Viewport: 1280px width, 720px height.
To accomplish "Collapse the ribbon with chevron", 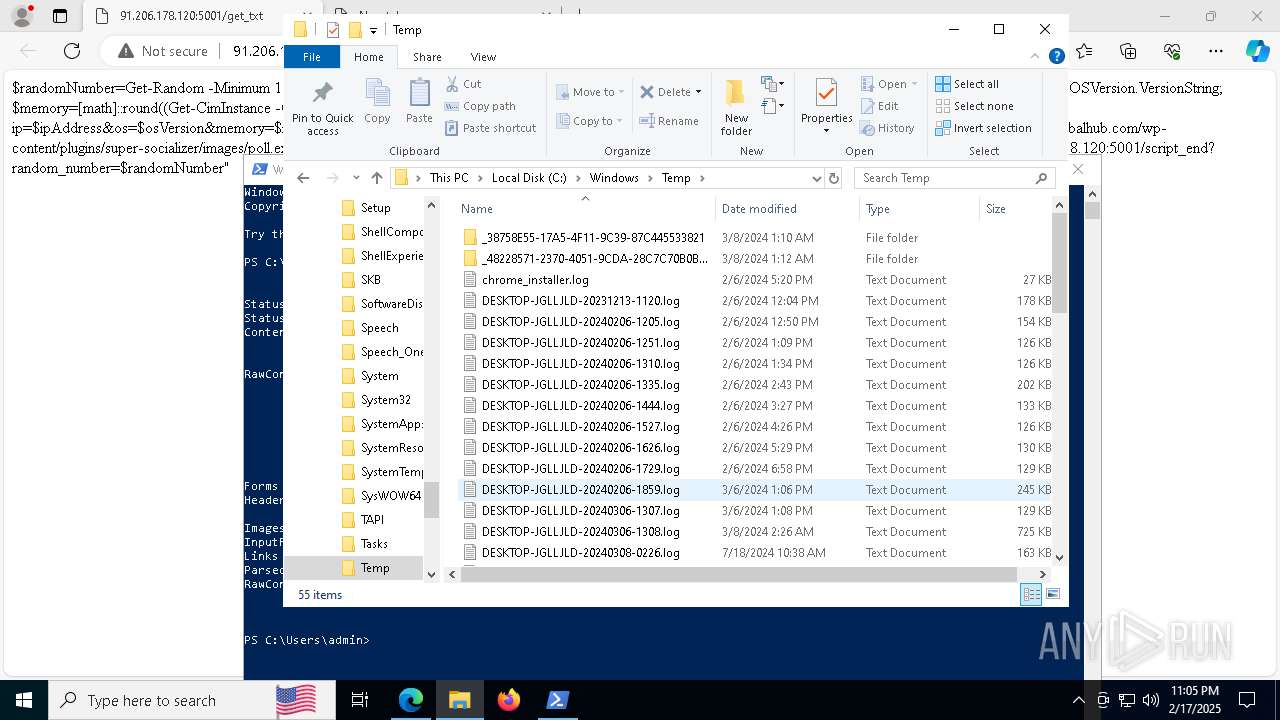I will point(1036,57).
